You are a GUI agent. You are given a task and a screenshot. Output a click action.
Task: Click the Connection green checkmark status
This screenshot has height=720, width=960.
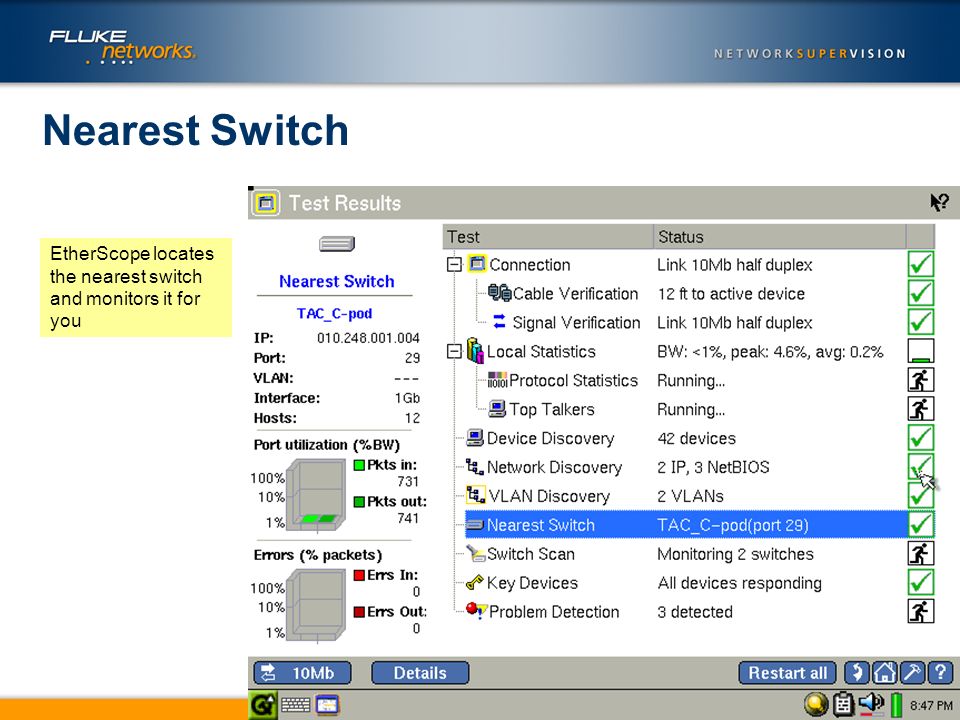(920, 264)
